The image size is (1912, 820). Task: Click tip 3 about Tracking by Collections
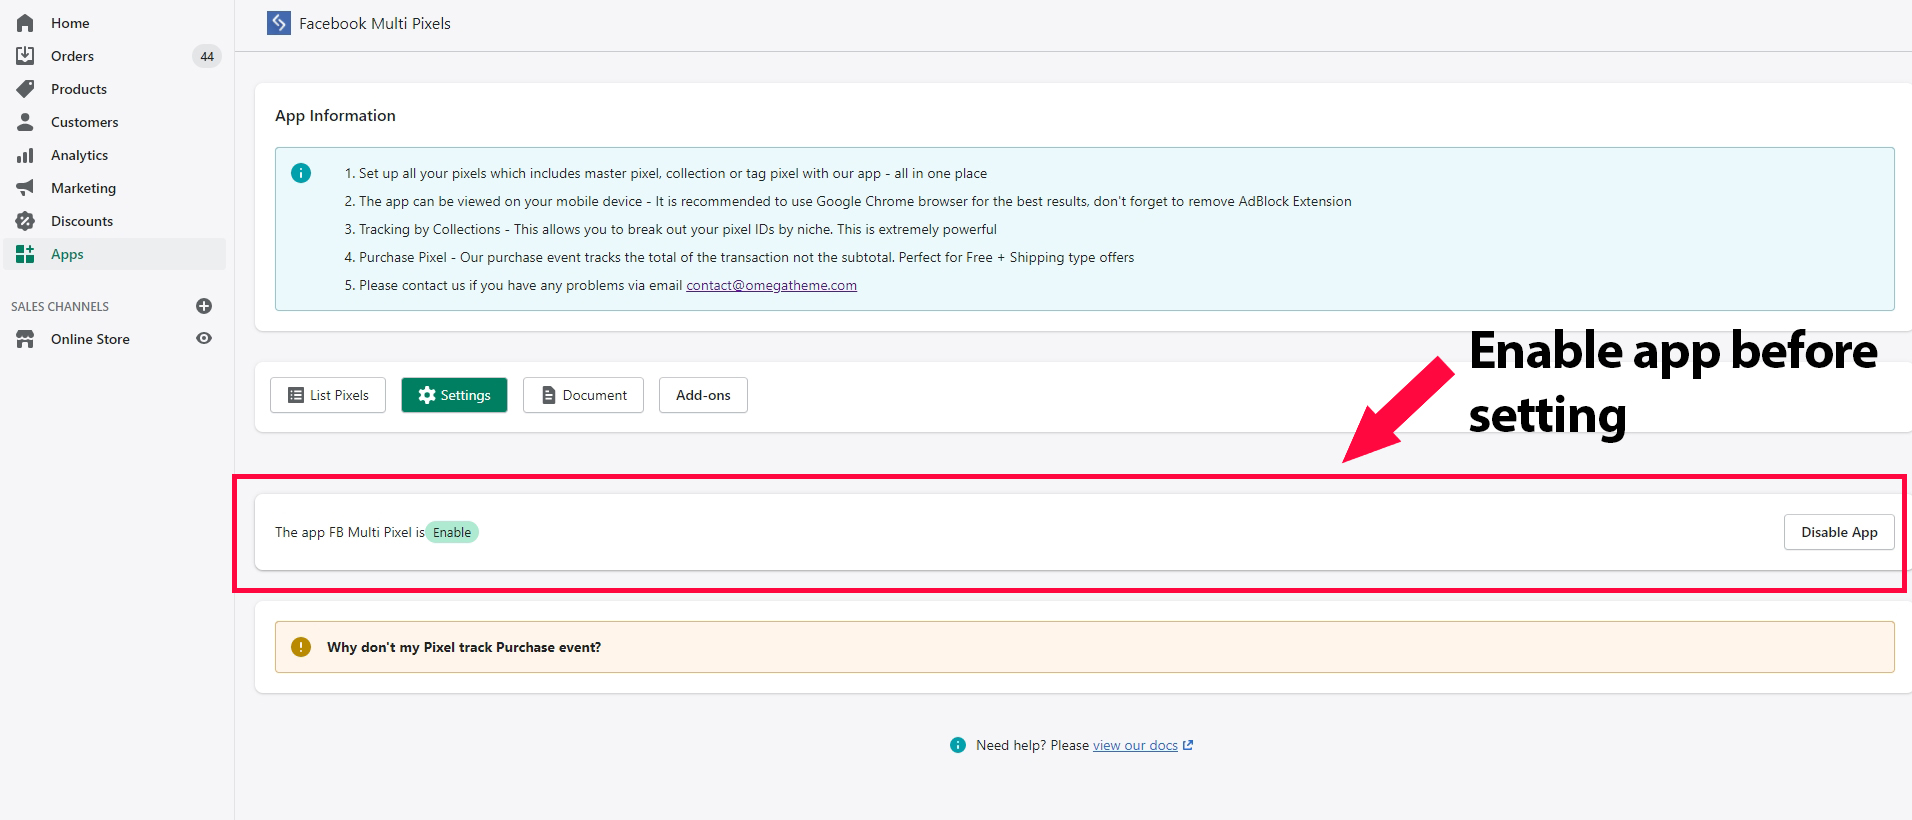(x=670, y=229)
